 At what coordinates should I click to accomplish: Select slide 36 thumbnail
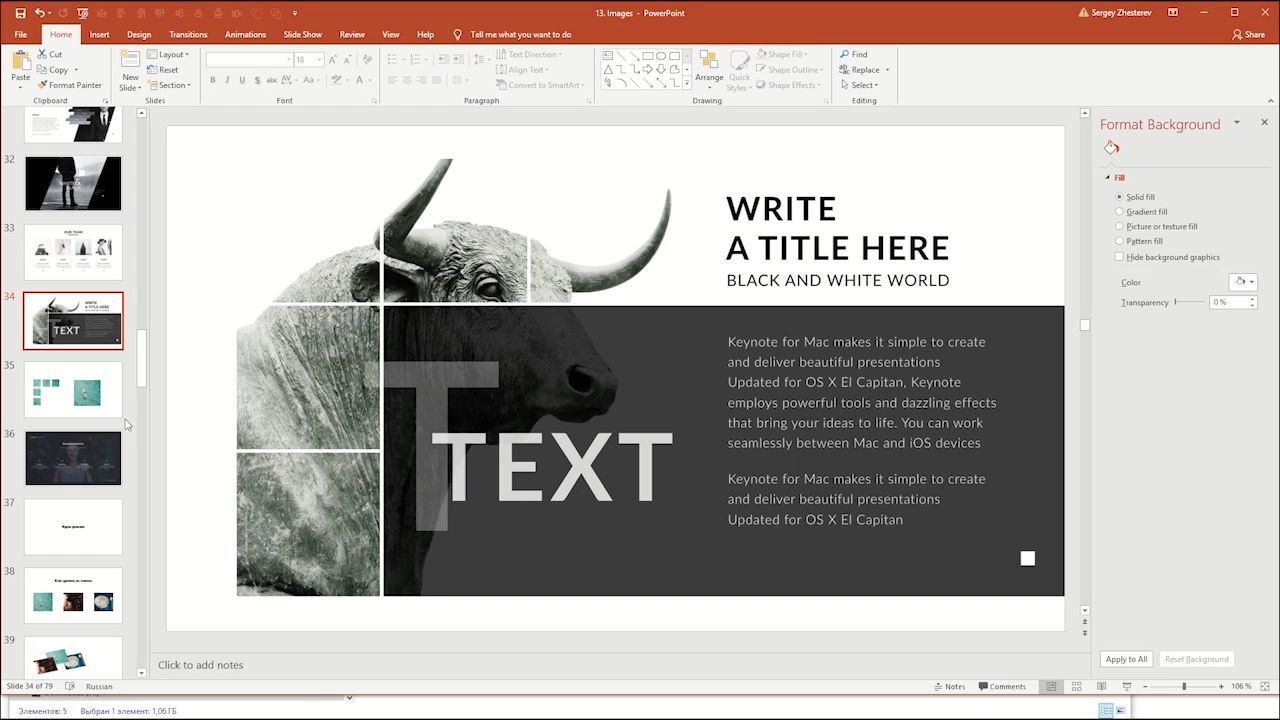73,458
